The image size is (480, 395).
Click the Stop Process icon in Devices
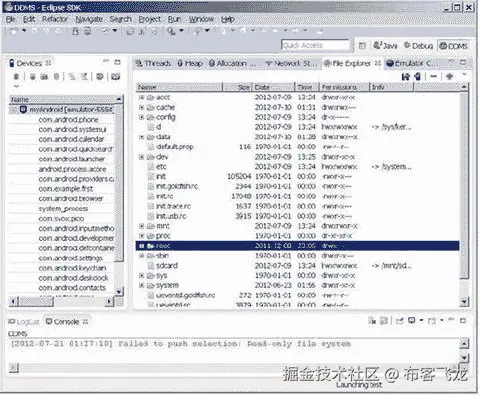tap(100, 77)
